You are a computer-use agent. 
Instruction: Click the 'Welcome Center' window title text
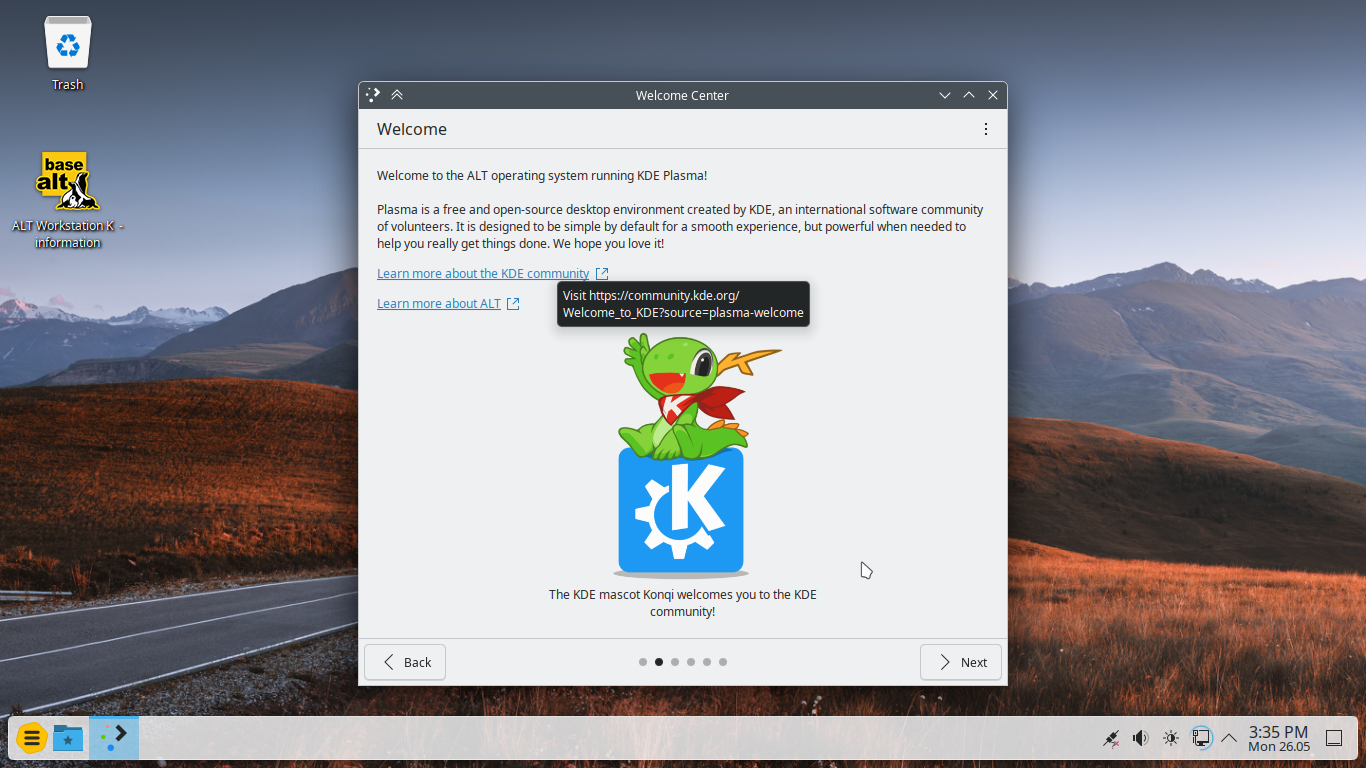(682, 95)
